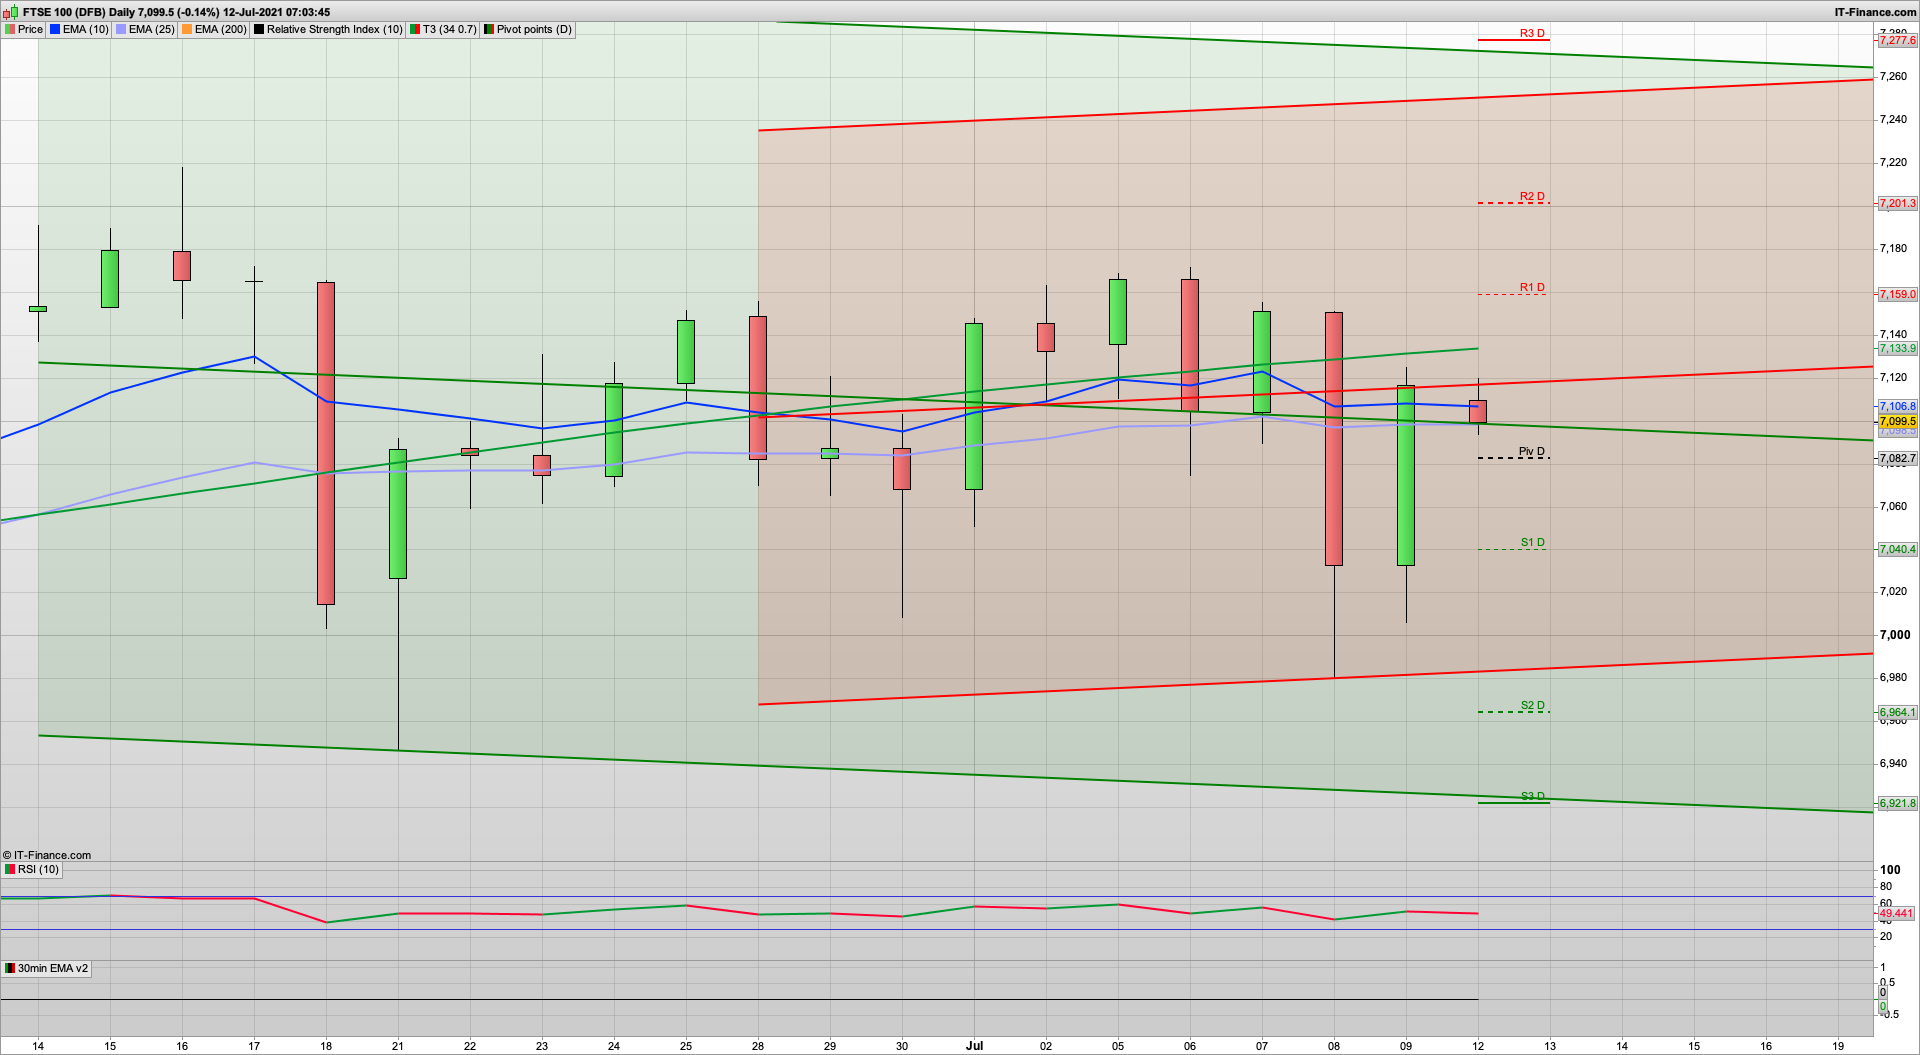1920x1055 pixels.
Task: Expand the 30min EMA v2 panel
Action: click(52, 968)
